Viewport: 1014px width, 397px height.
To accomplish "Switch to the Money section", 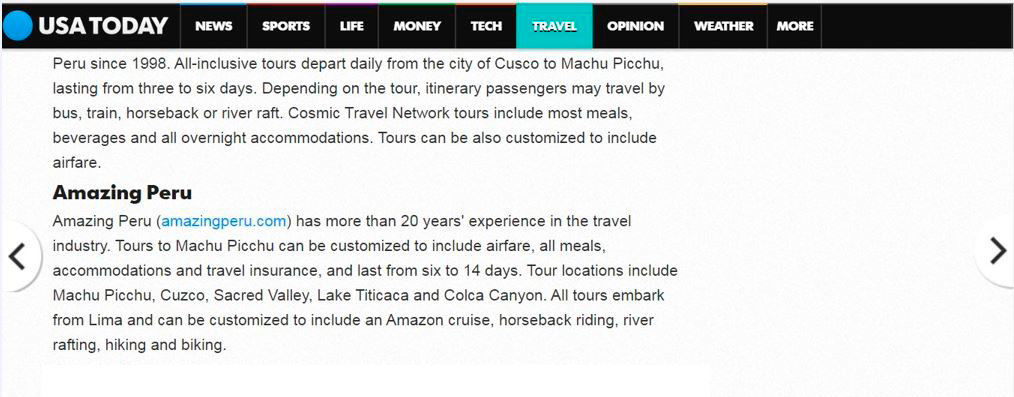I will pos(417,27).
